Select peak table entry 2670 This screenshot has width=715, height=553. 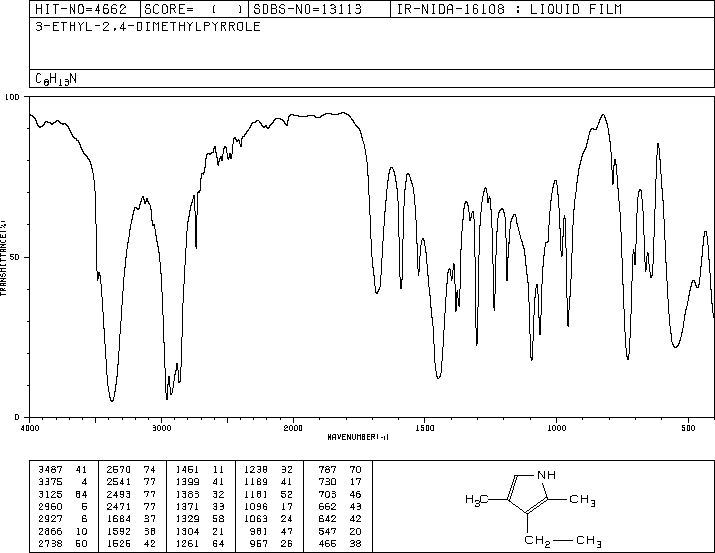pyautogui.click(x=119, y=469)
